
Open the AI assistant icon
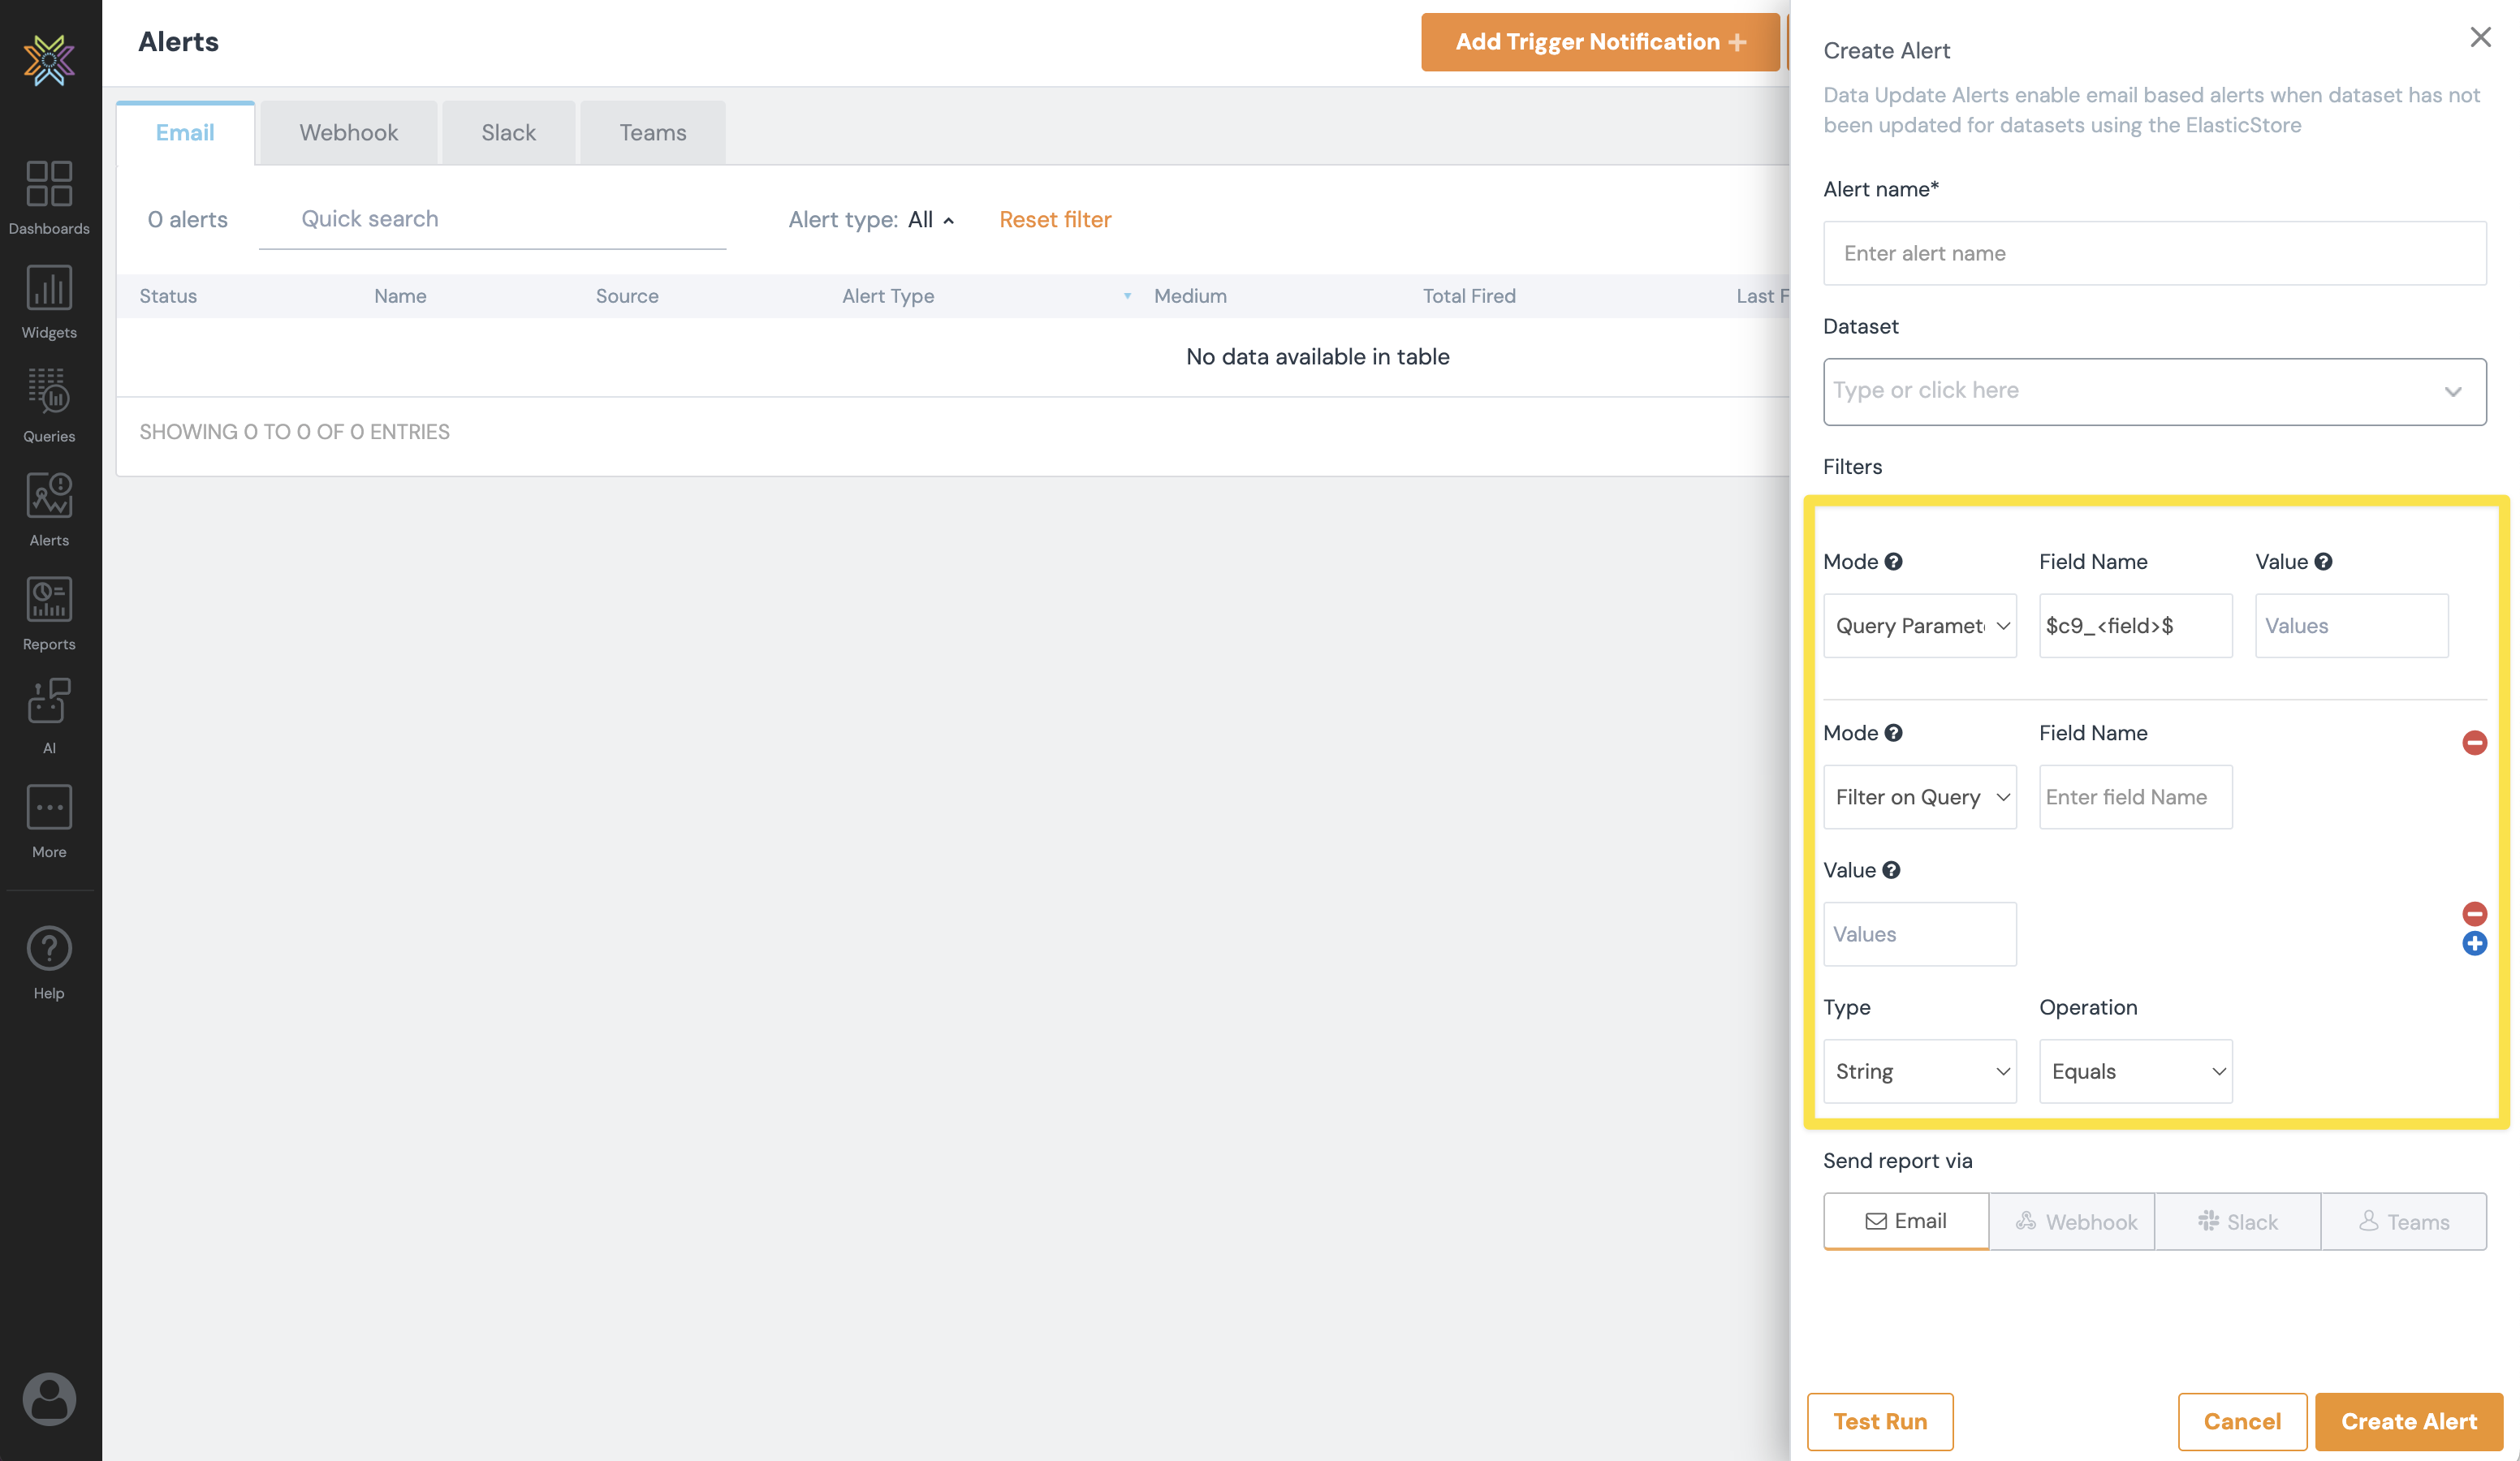(x=49, y=715)
